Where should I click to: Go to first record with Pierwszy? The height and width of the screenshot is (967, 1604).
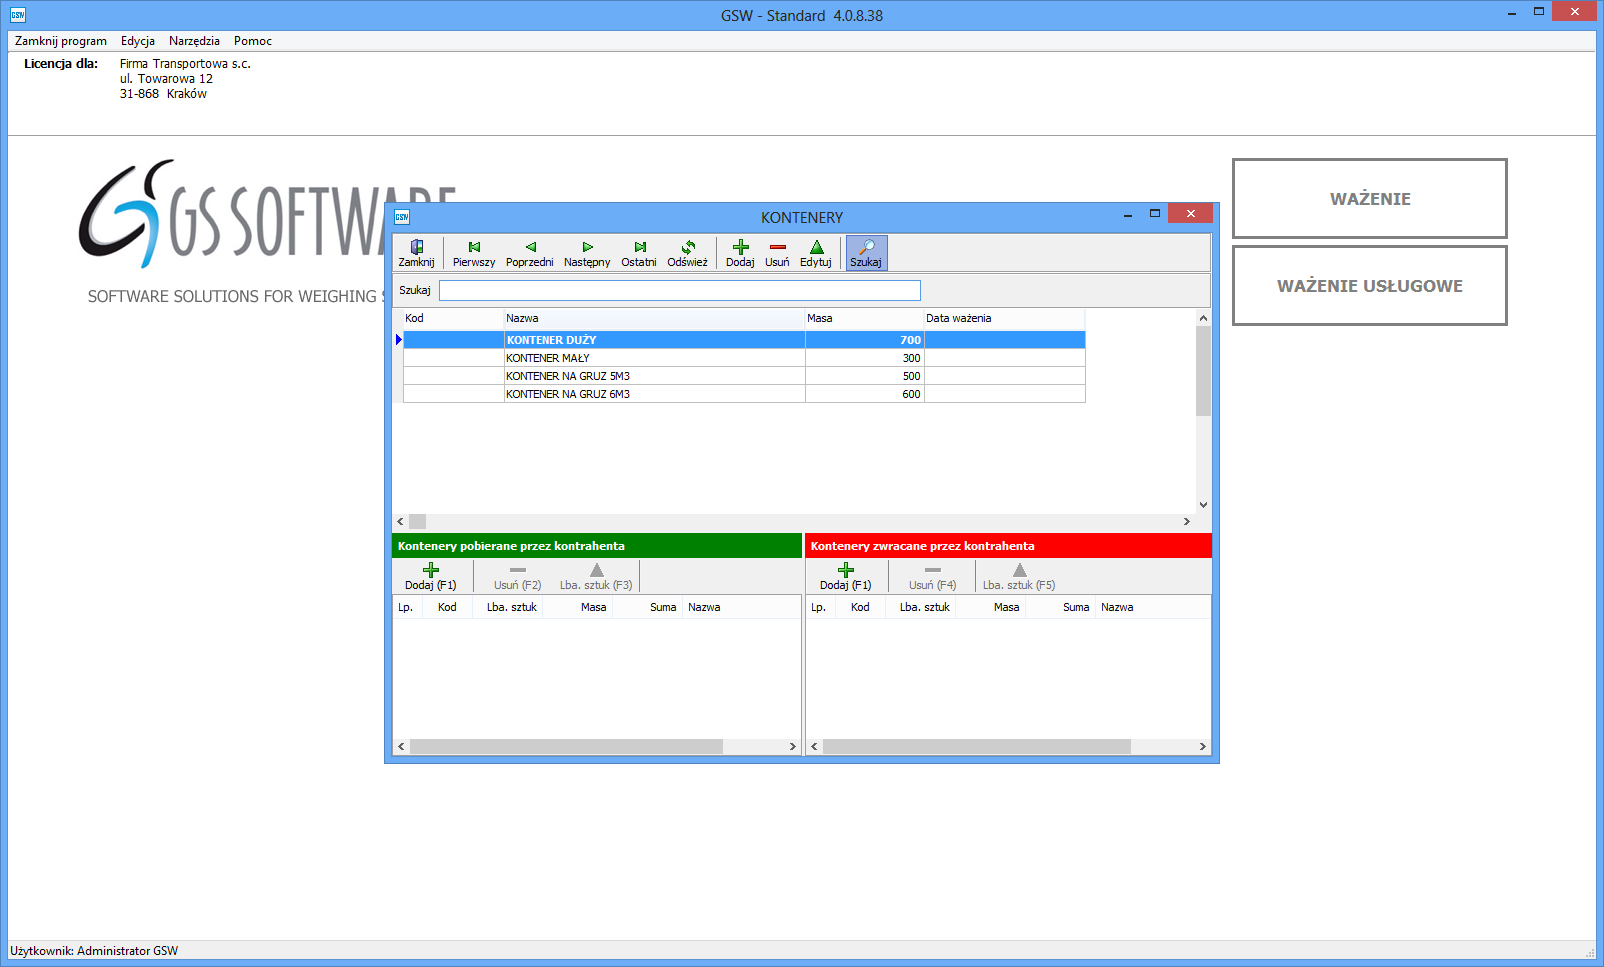(473, 253)
